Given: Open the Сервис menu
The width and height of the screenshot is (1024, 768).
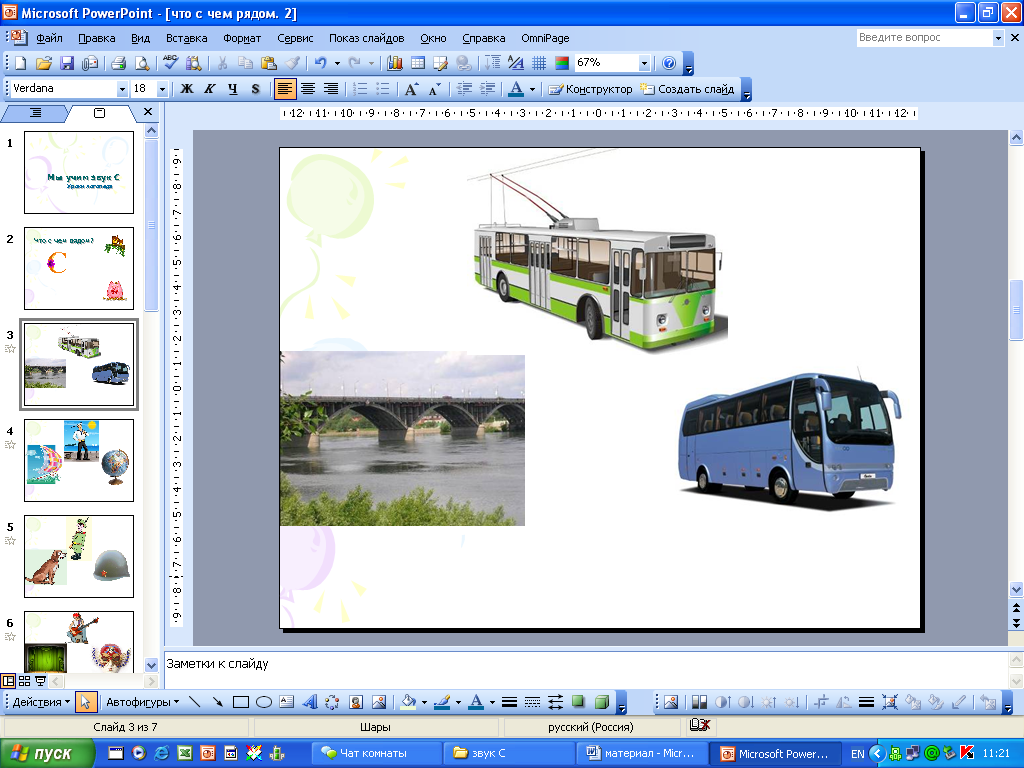Looking at the screenshot, I should [295, 38].
